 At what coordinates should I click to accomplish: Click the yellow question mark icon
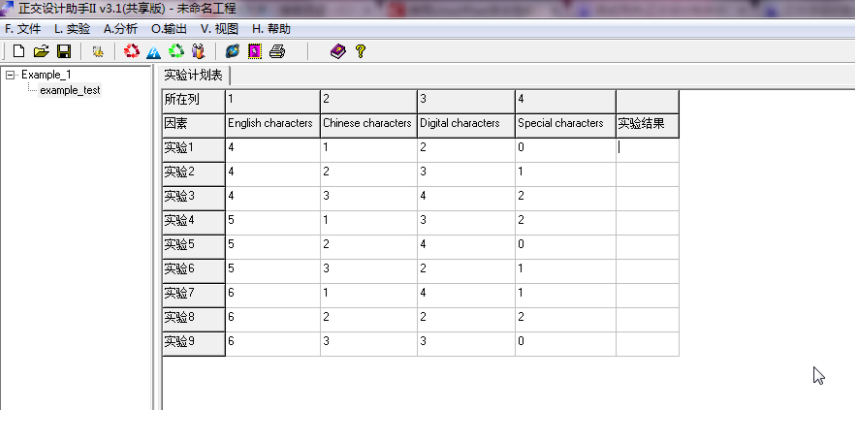click(360, 51)
